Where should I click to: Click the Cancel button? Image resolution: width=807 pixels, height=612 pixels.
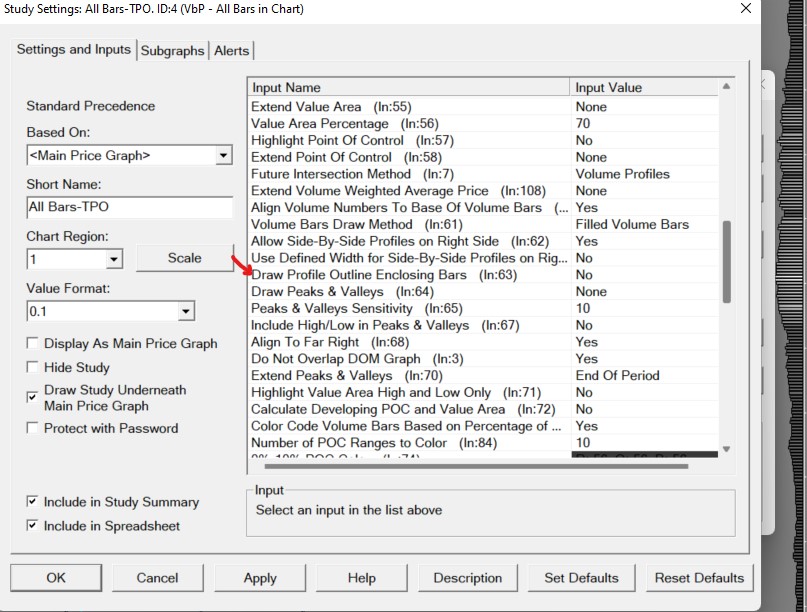[x=157, y=578]
